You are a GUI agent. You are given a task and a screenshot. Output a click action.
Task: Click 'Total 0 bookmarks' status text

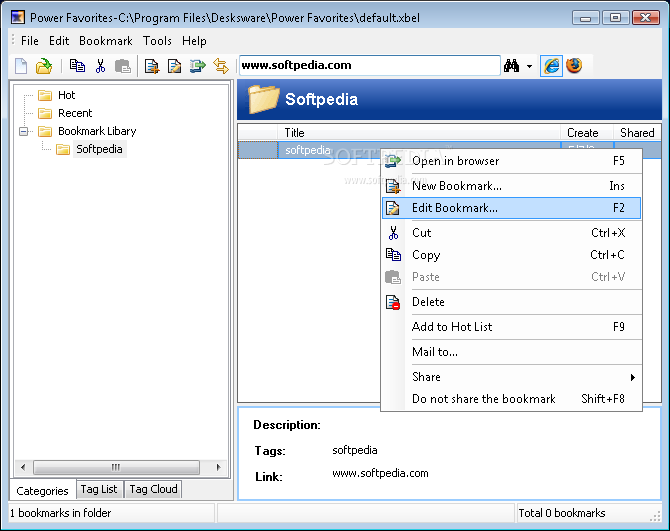click(562, 513)
